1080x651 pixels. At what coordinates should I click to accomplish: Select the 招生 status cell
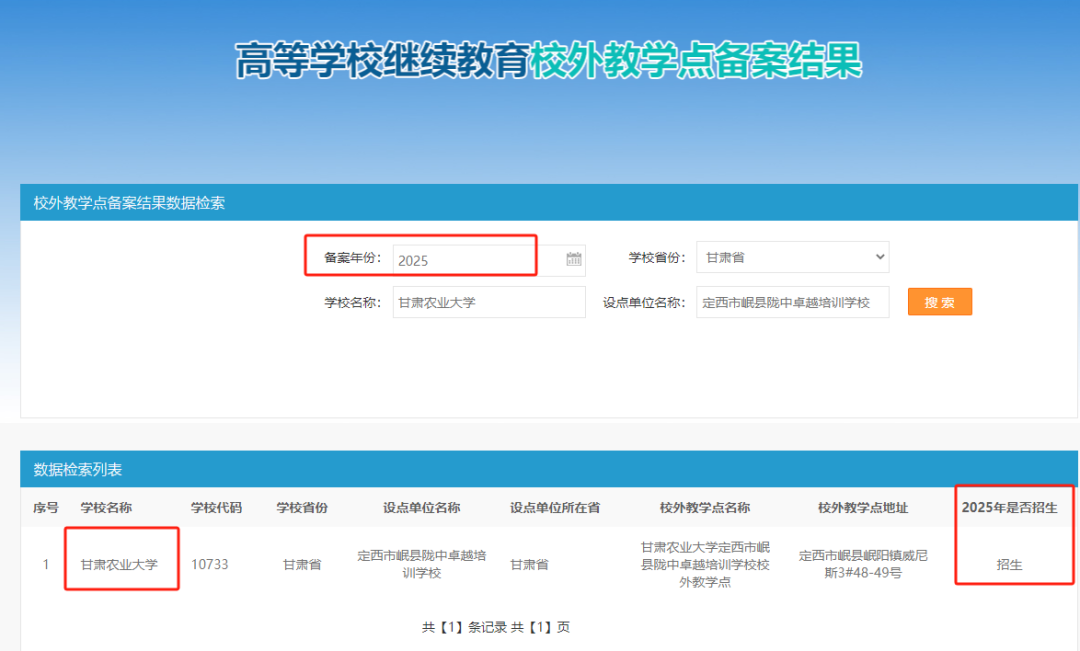pyautogui.click(x=1009, y=564)
